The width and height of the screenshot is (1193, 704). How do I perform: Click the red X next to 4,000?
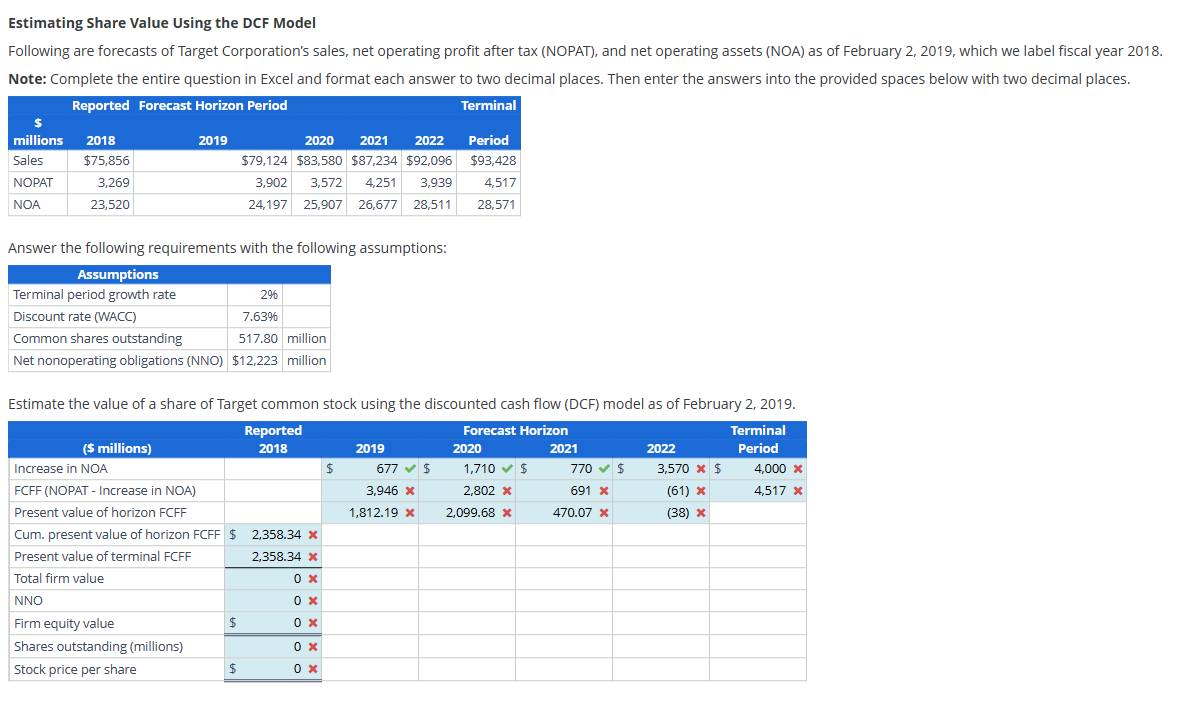click(797, 469)
